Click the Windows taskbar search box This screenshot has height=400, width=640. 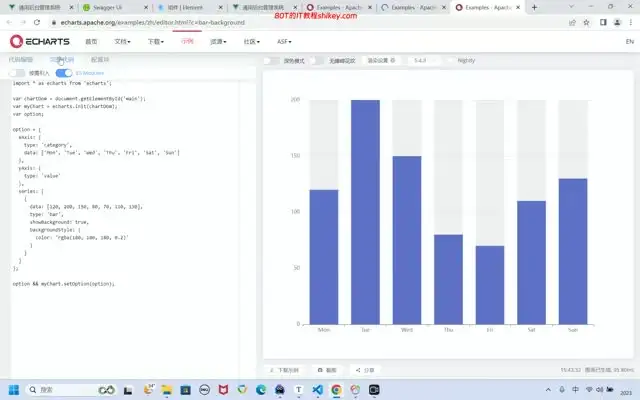point(70,389)
